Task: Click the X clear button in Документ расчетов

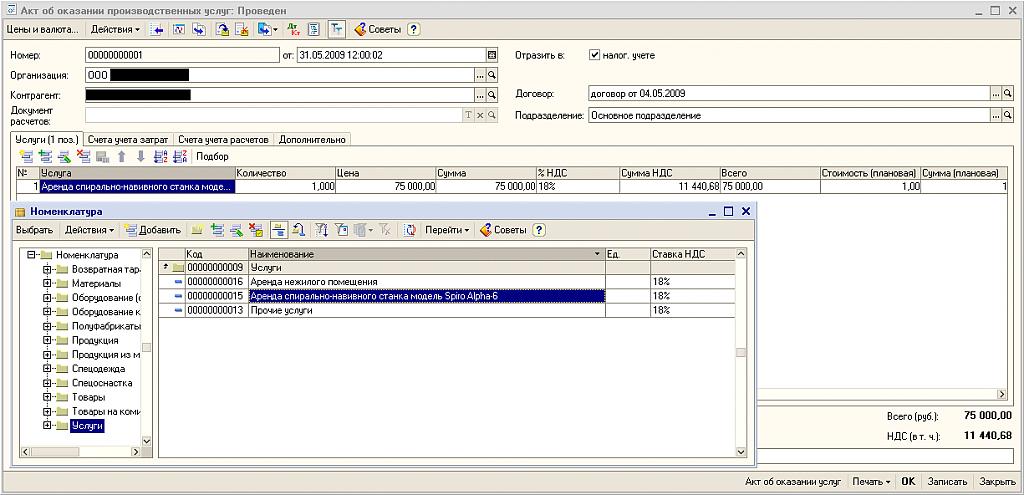Action: pos(480,115)
